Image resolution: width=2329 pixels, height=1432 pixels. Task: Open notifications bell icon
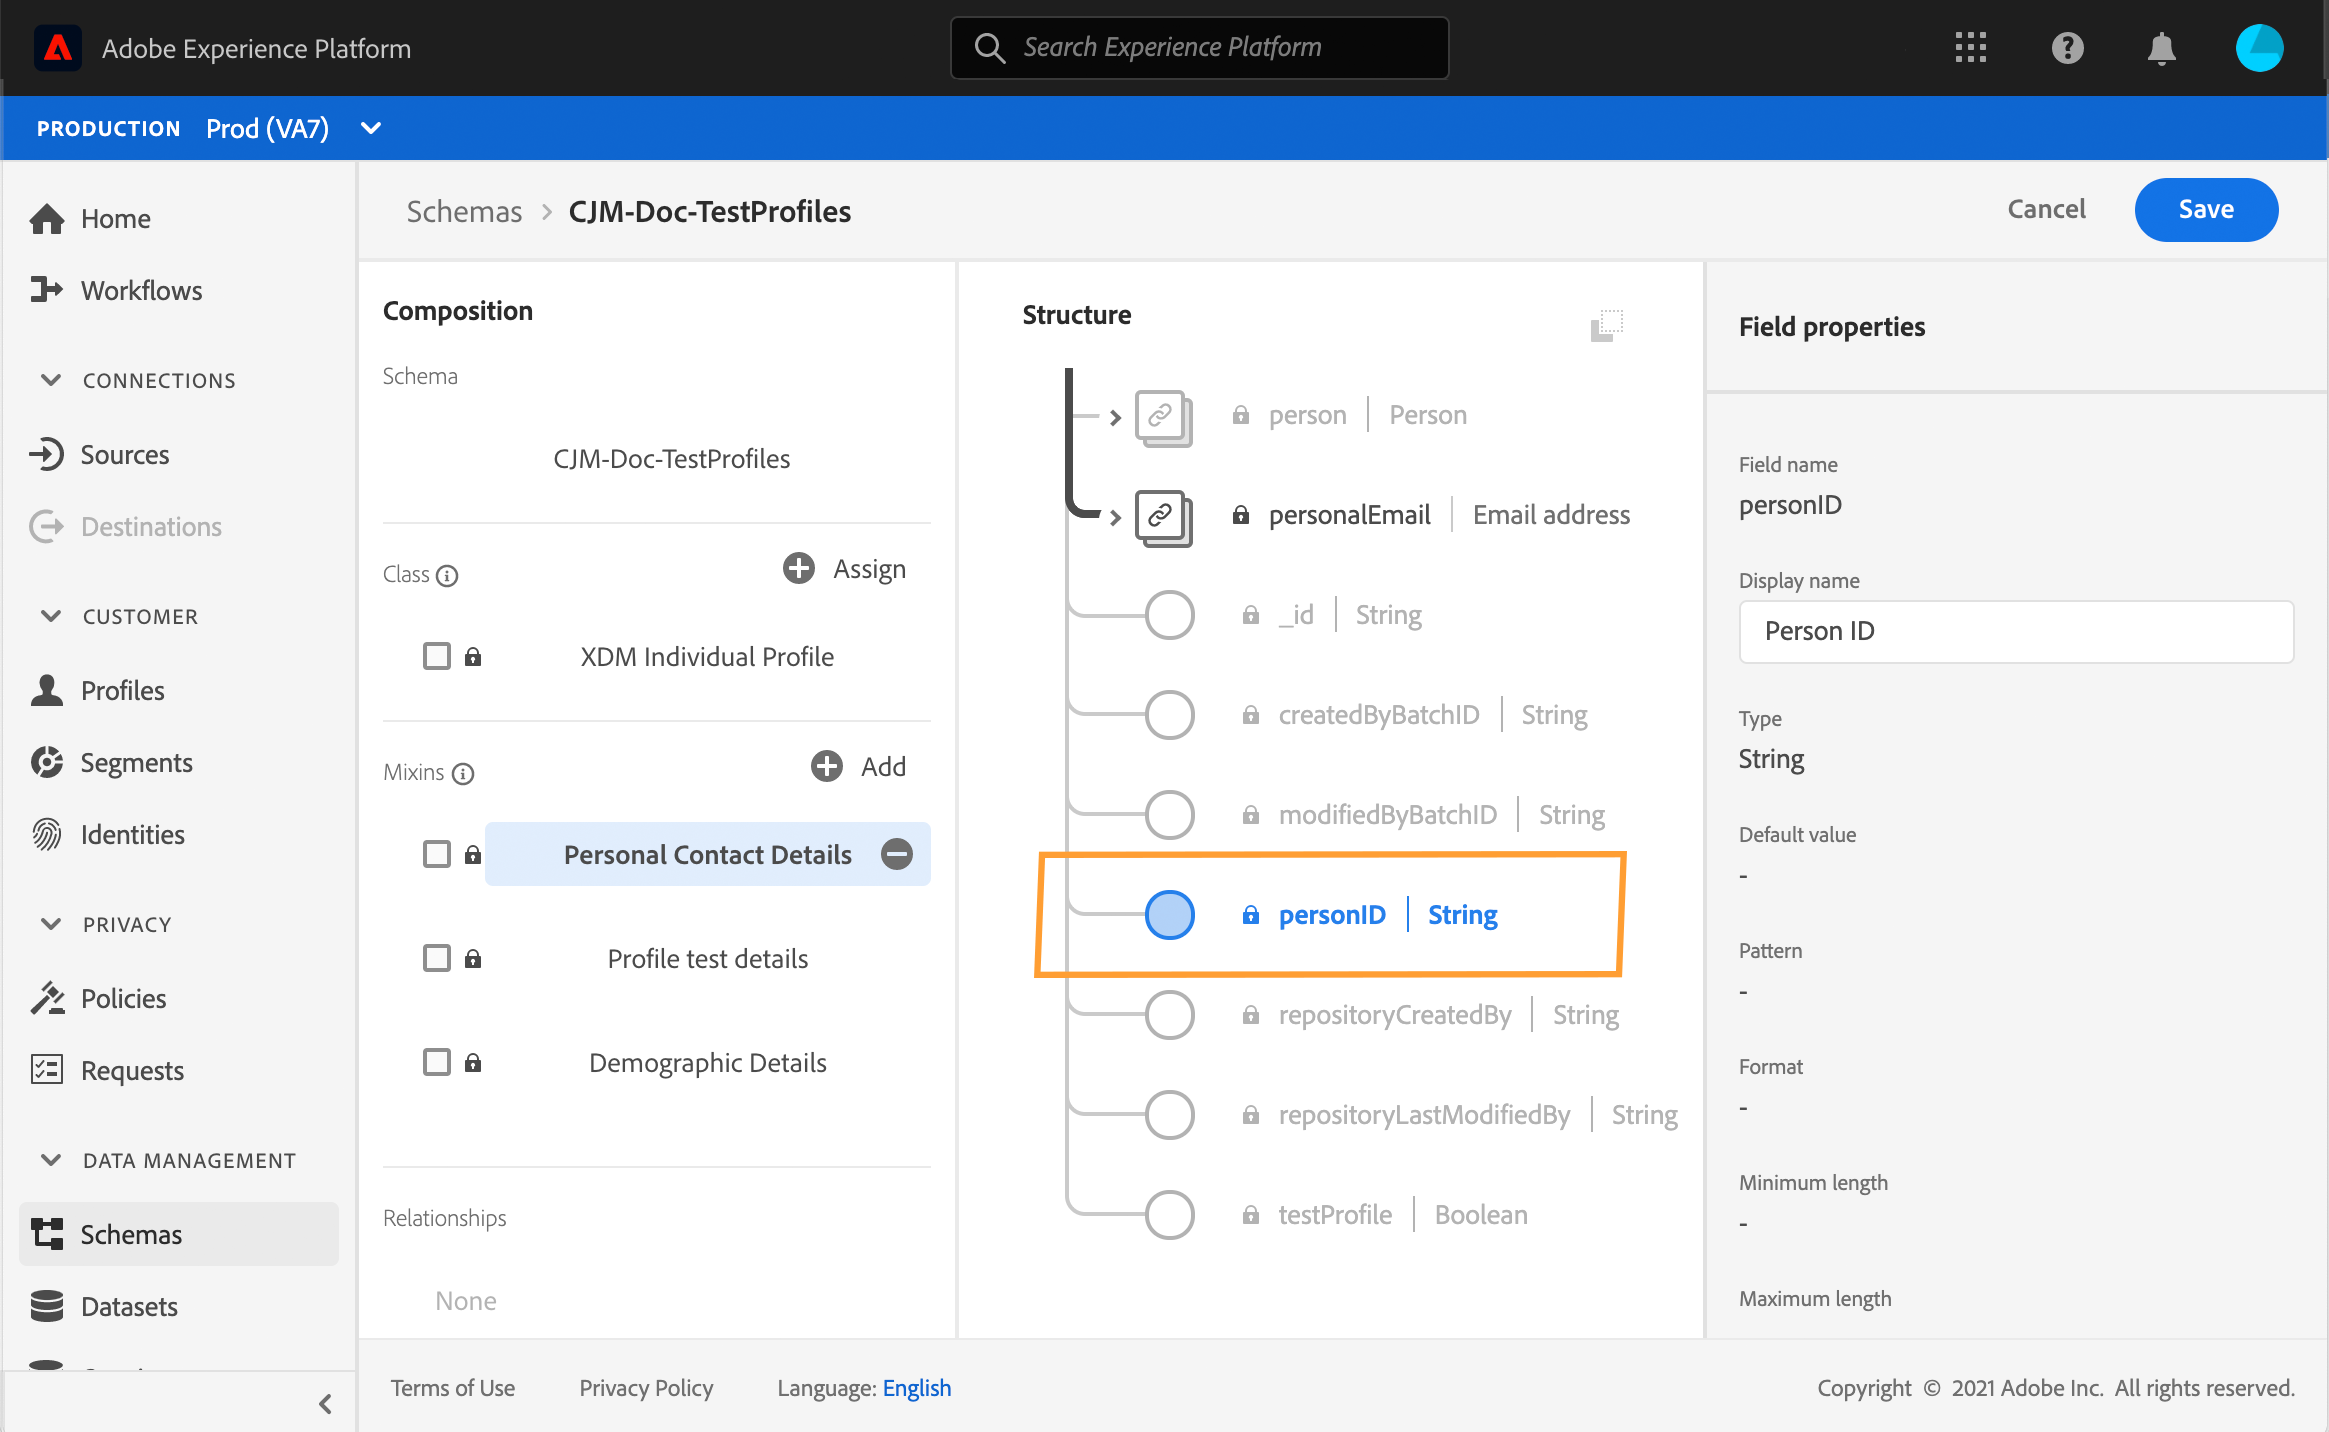pyautogui.click(x=2161, y=48)
